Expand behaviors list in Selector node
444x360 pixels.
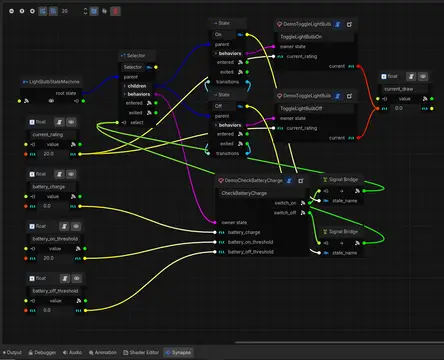138,94
